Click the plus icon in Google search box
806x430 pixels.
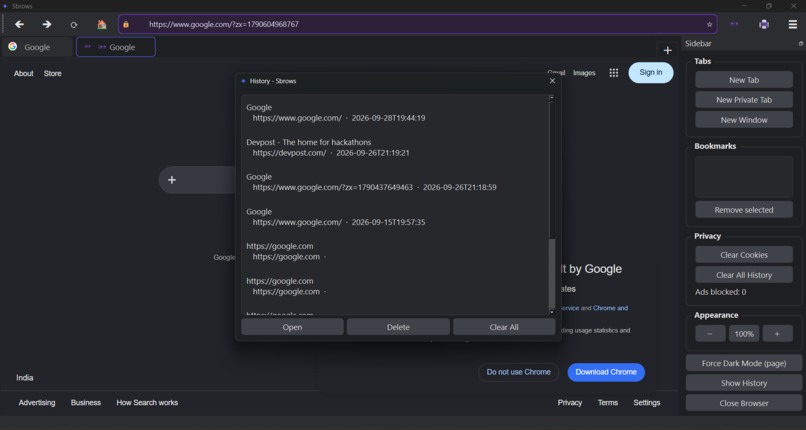[172, 180]
